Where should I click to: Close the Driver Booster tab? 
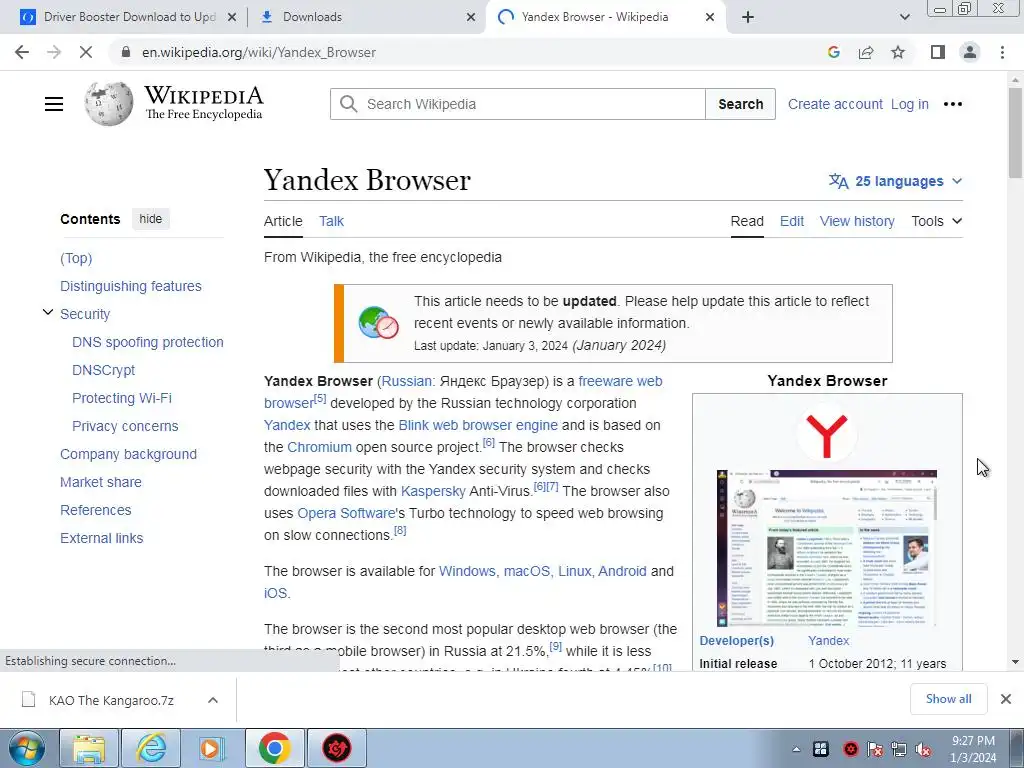[232, 17]
